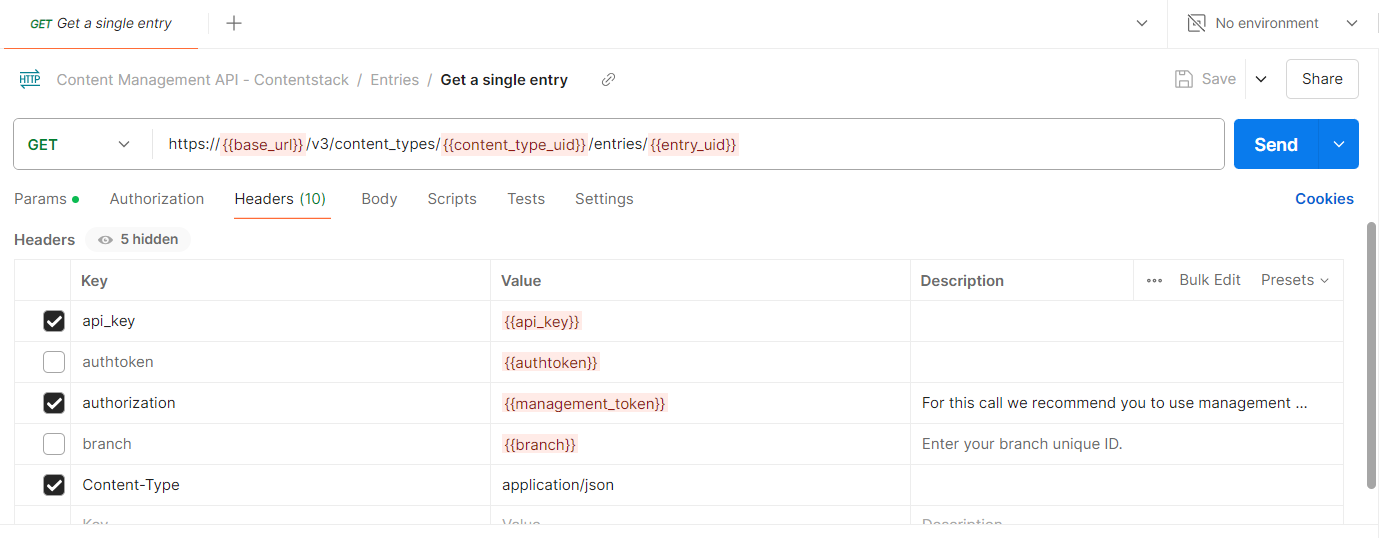Open the environment selector chevron
This screenshot has height=538, width=1379.
click(1352, 23)
